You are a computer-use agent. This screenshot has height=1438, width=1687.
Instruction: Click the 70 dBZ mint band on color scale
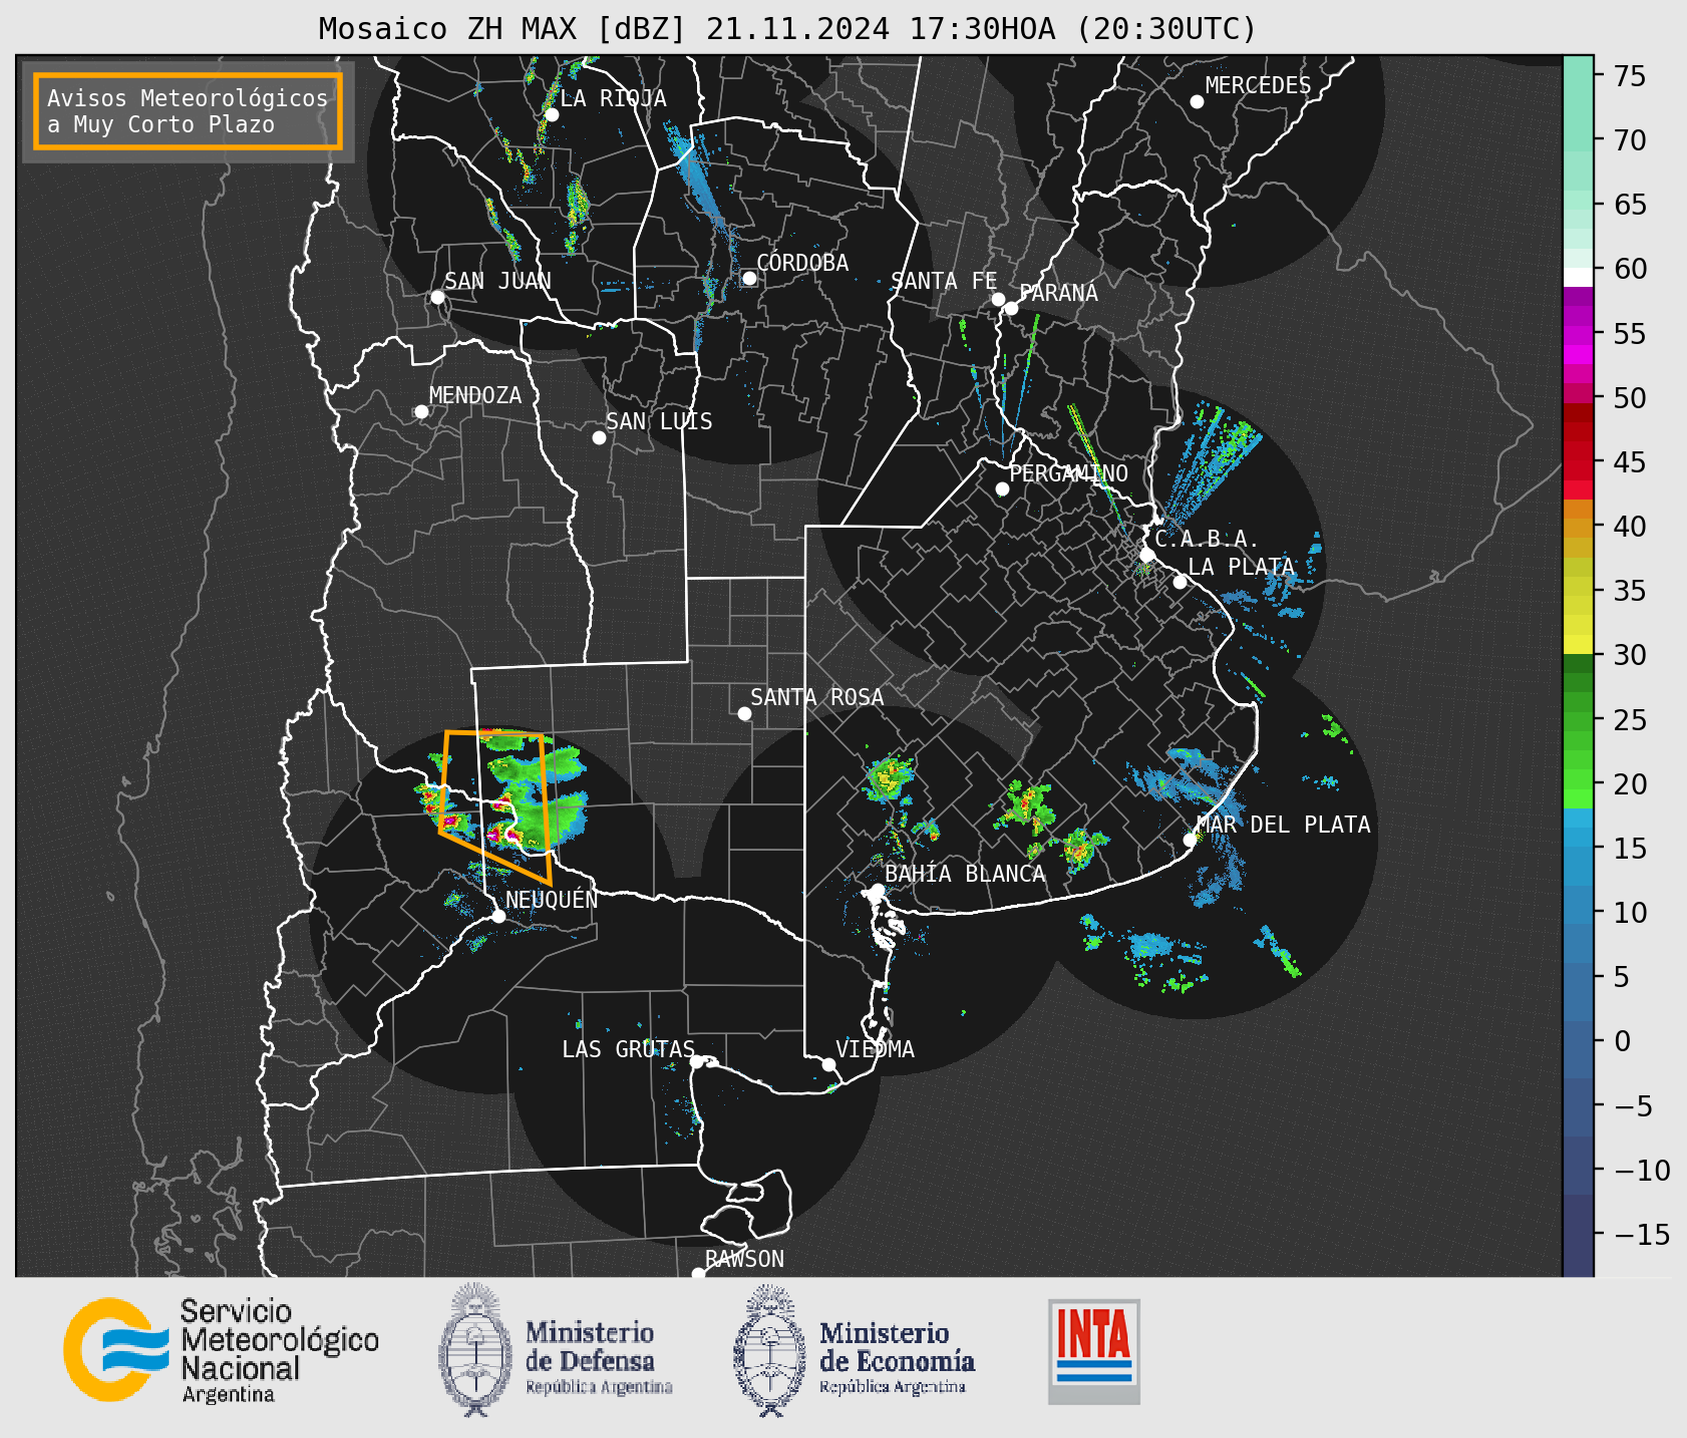click(1578, 141)
